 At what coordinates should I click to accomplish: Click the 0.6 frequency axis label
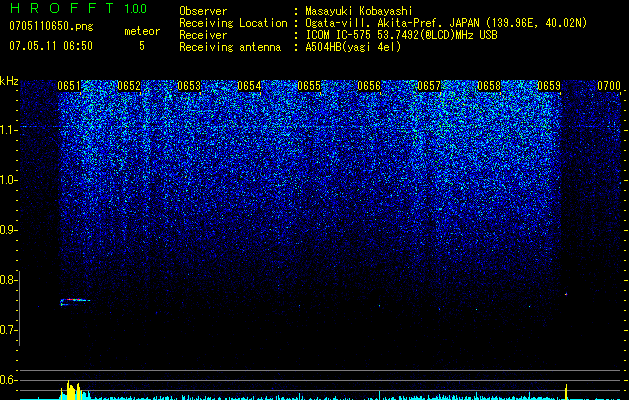point(8,380)
